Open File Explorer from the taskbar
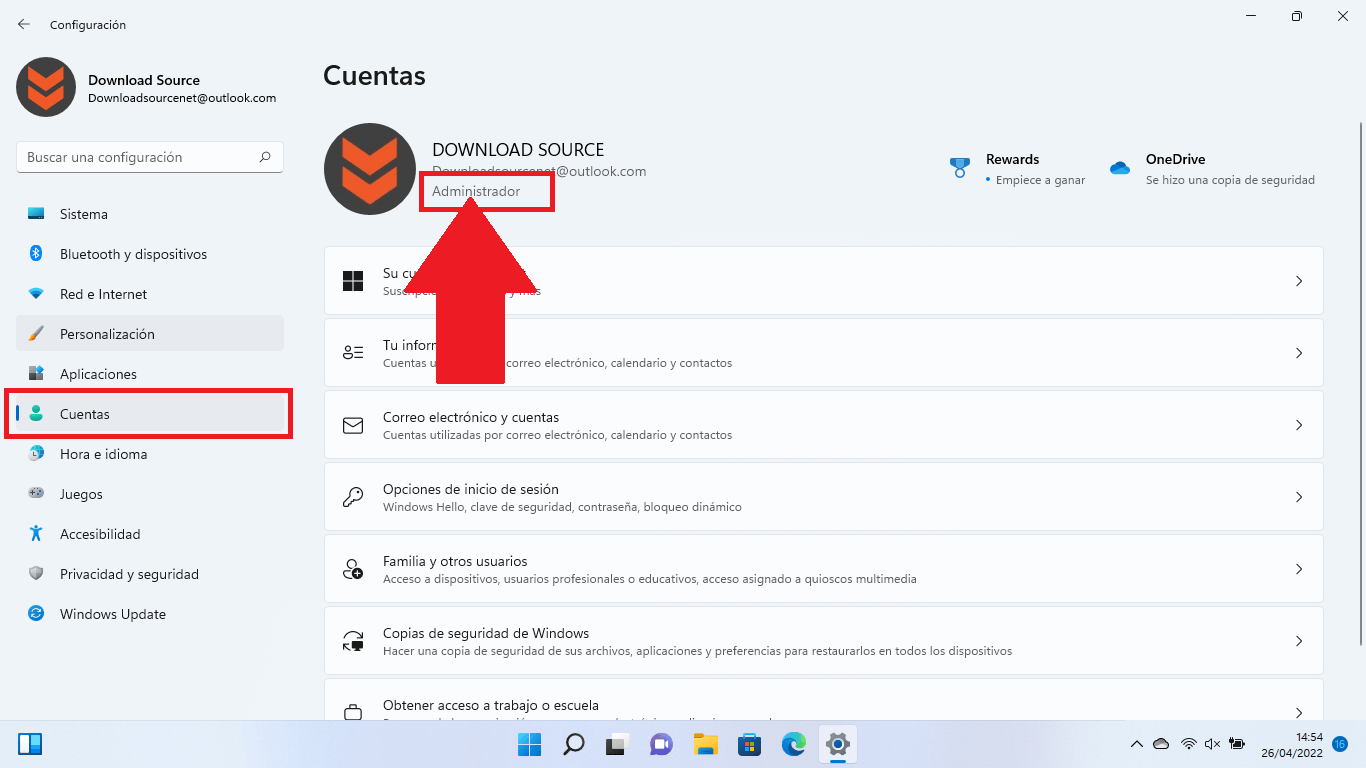 tap(706, 744)
